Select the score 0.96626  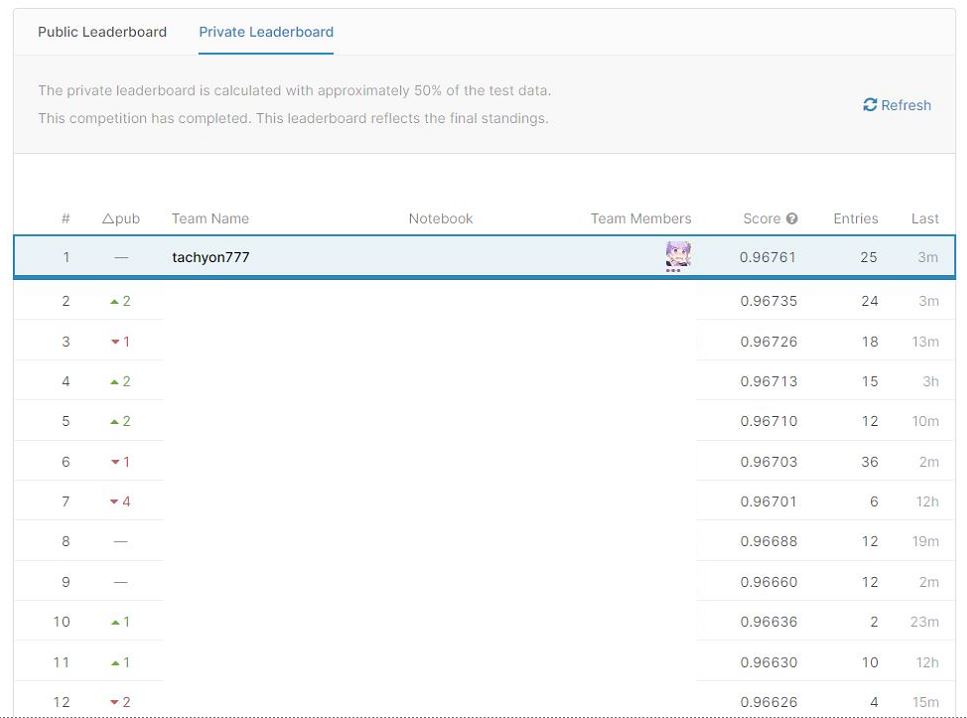768,702
